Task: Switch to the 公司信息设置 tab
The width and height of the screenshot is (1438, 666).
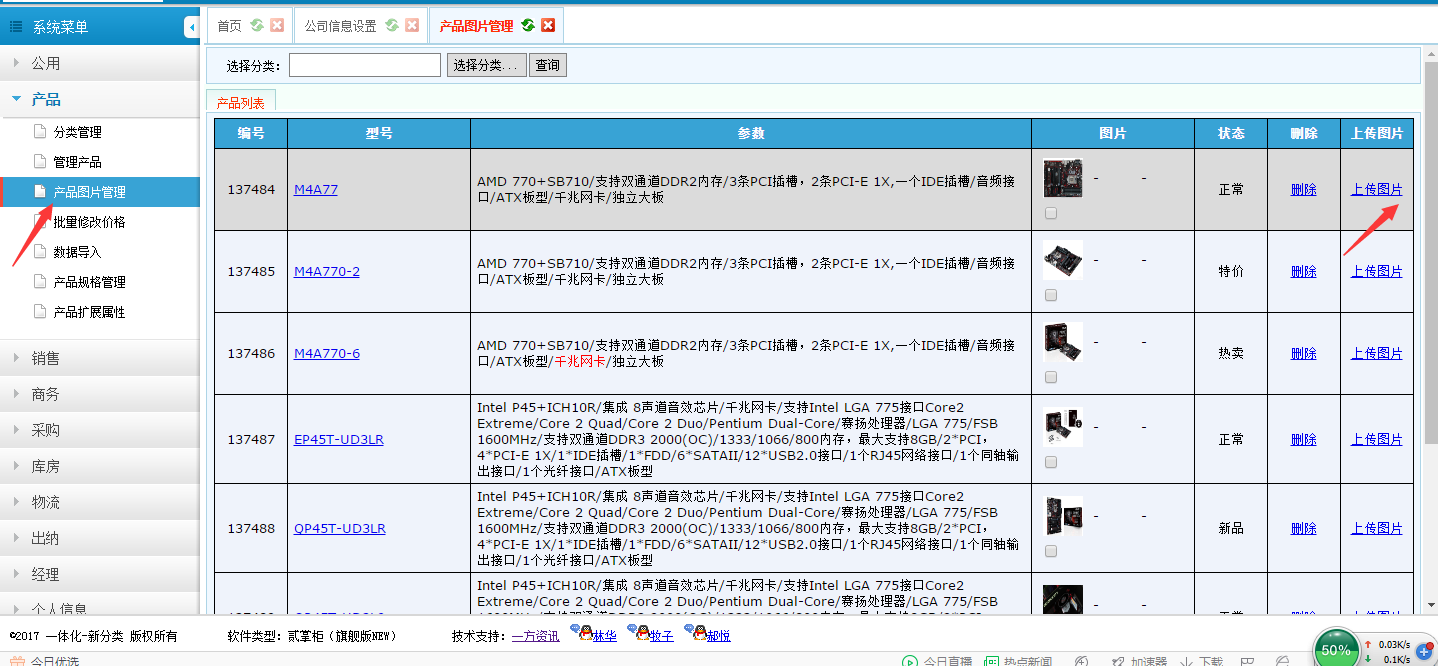Action: (x=340, y=26)
